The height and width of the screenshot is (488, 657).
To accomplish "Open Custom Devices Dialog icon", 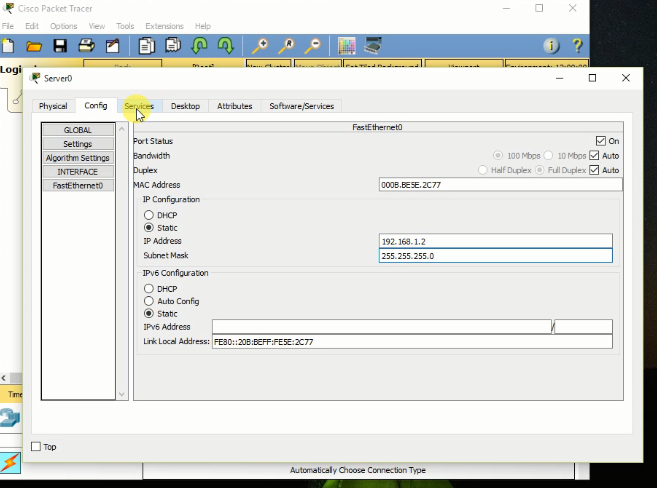I will [x=372, y=45].
